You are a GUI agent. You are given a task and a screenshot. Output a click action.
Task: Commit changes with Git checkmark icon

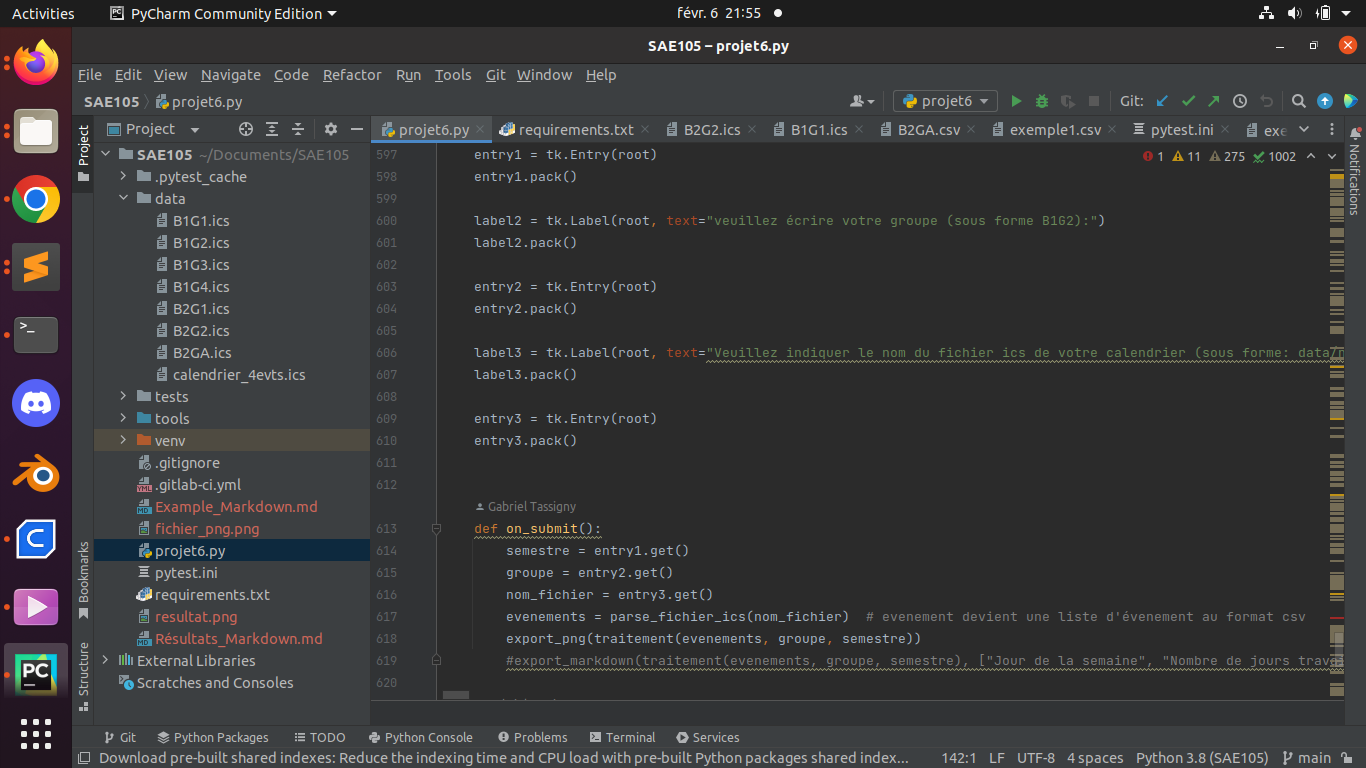click(1188, 101)
